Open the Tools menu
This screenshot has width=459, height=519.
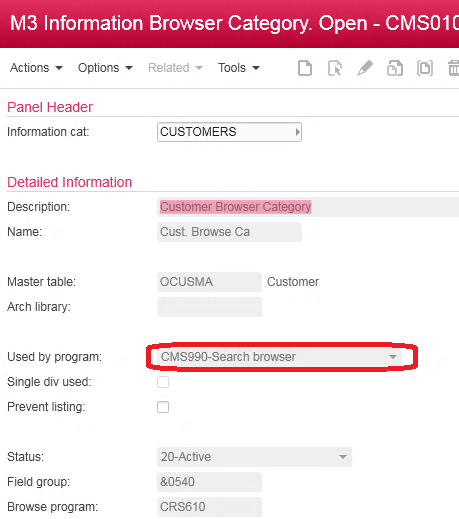(239, 68)
